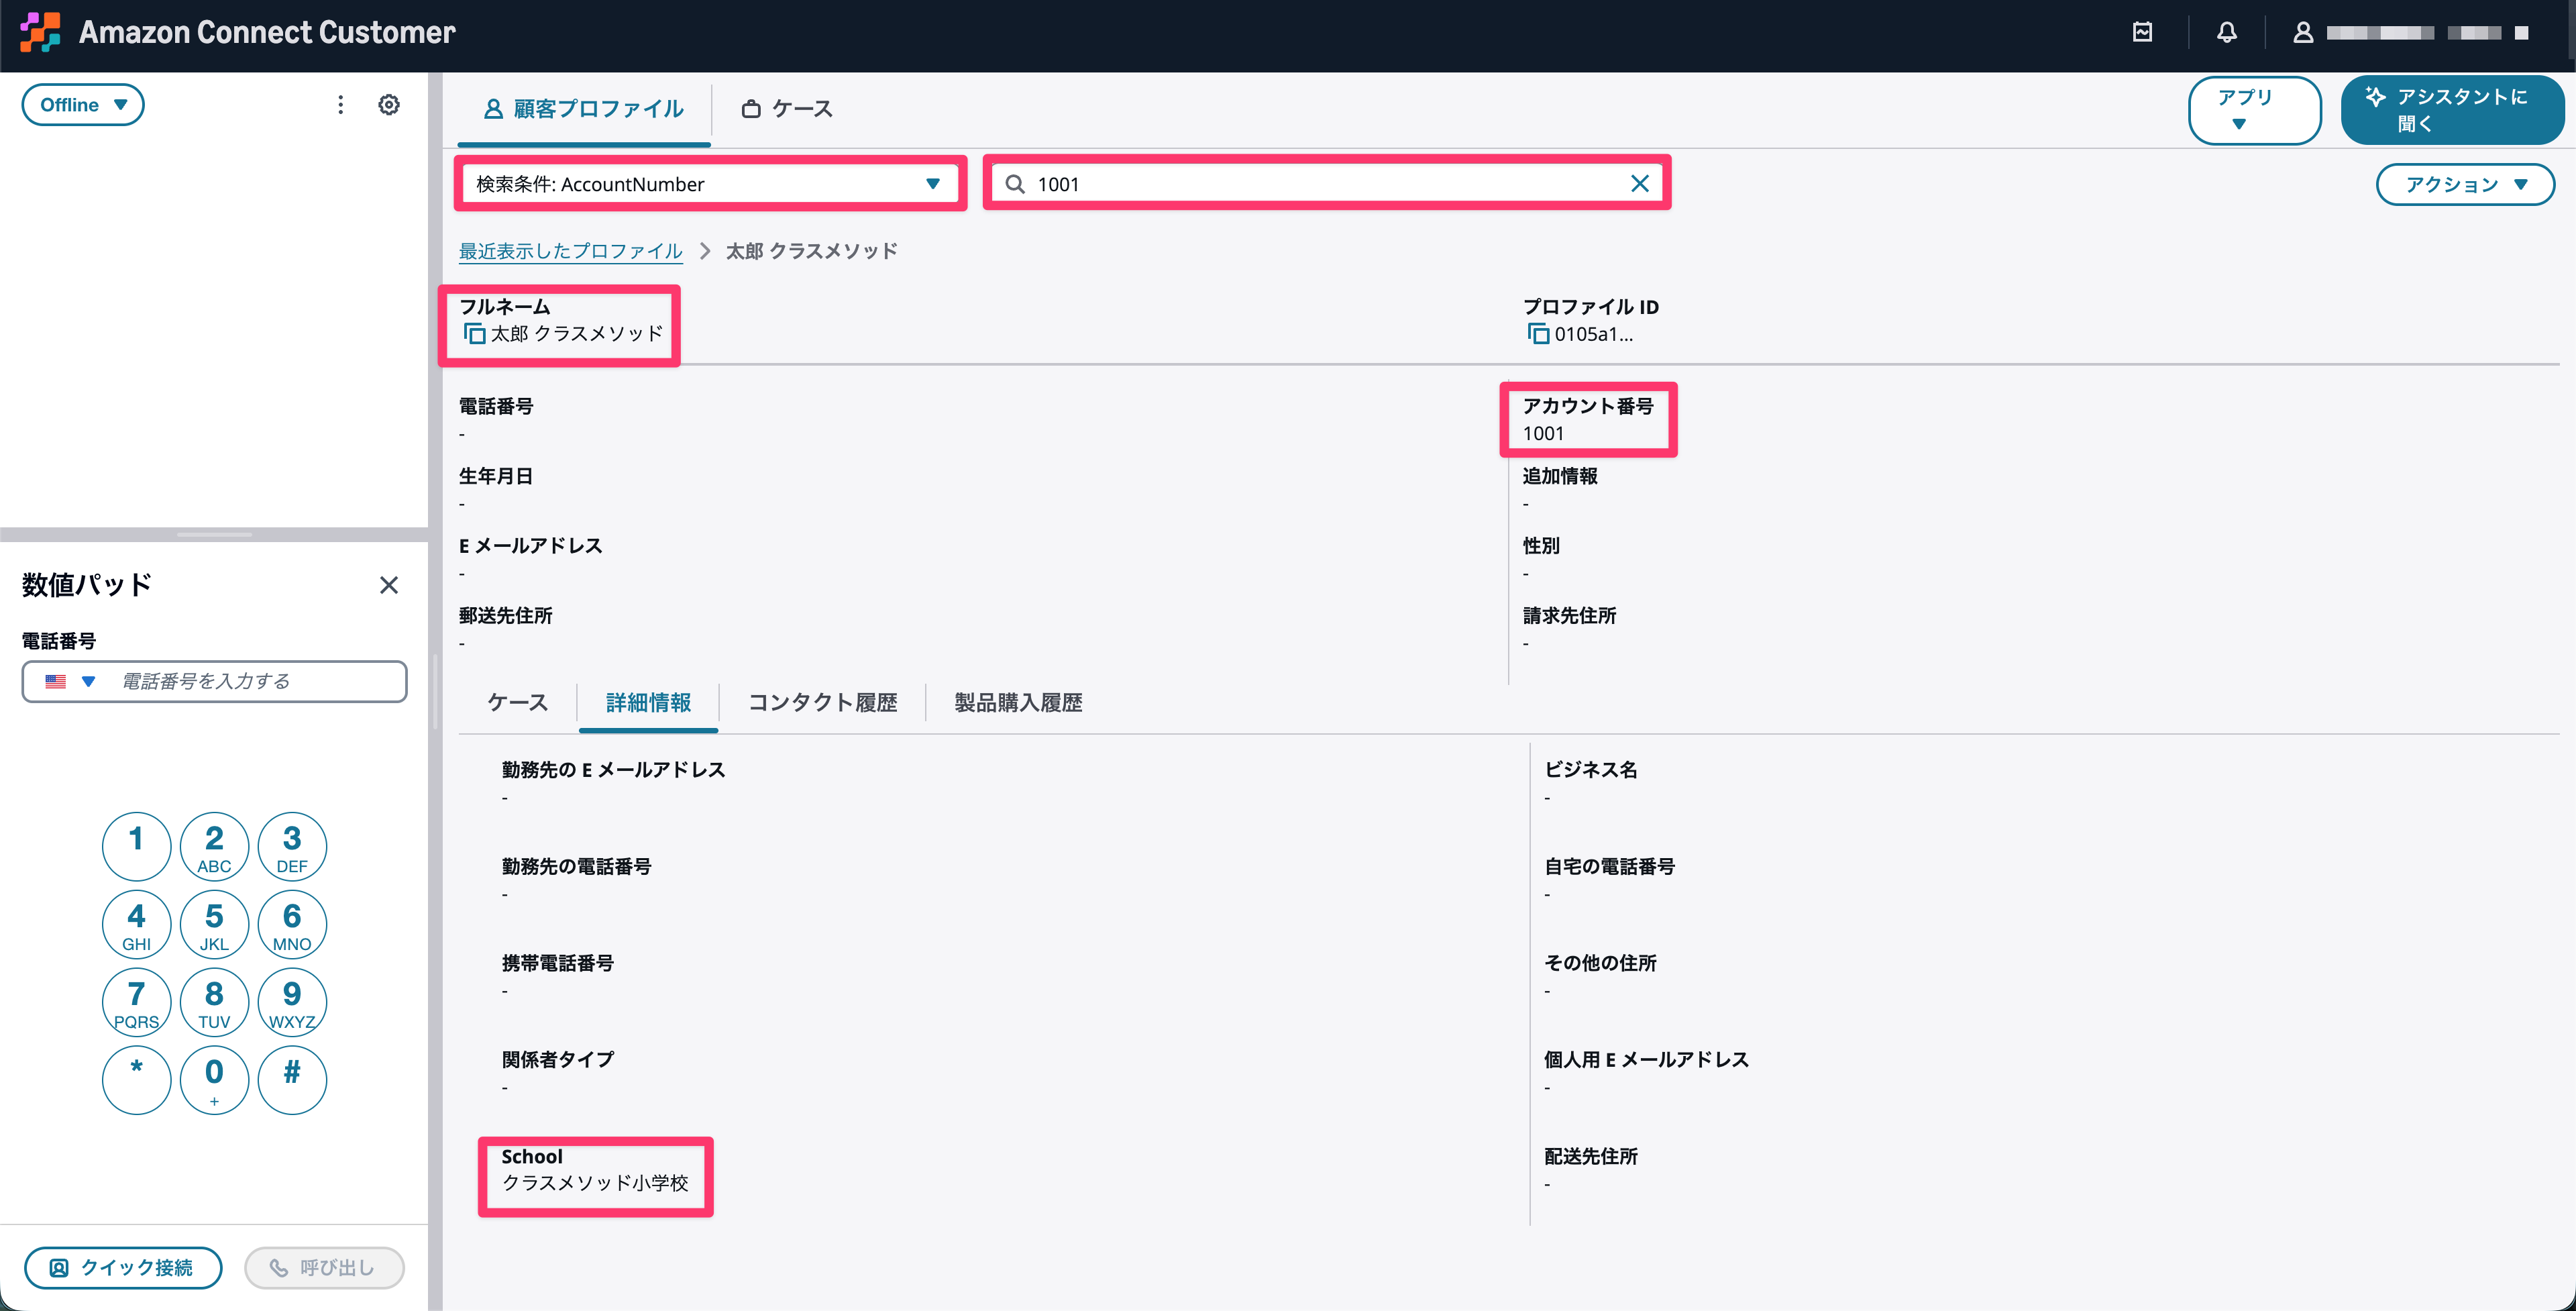Screen dimensions: 2576x1311
Task: Clear the 1001 search field
Action: (1640, 183)
